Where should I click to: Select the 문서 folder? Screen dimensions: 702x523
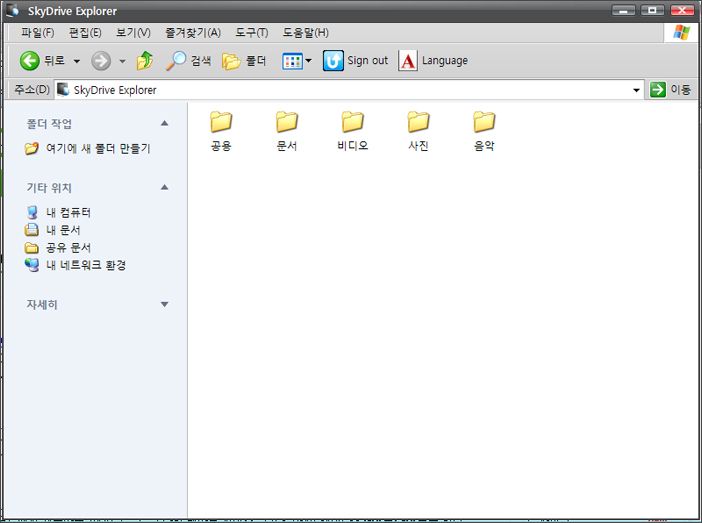(287, 131)
